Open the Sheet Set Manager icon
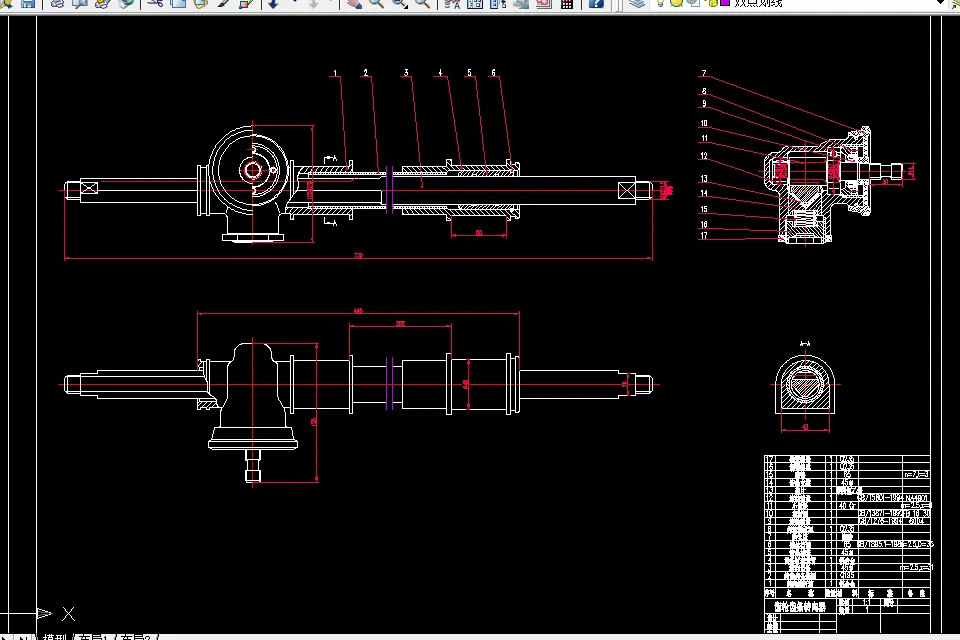Viewport: 960px width, 640px height. click(x=521, y=3)
